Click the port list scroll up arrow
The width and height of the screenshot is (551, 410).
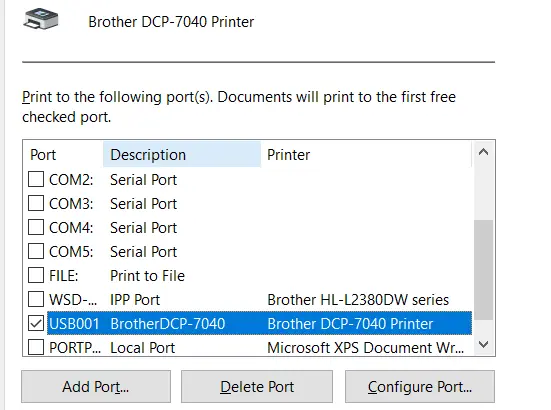coord(484,152)
